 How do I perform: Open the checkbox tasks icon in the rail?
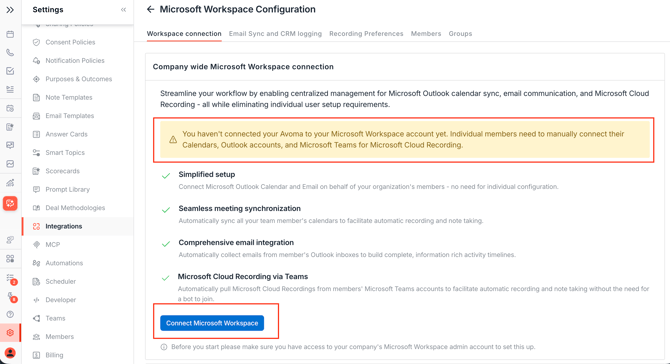[x=10, y=71]
